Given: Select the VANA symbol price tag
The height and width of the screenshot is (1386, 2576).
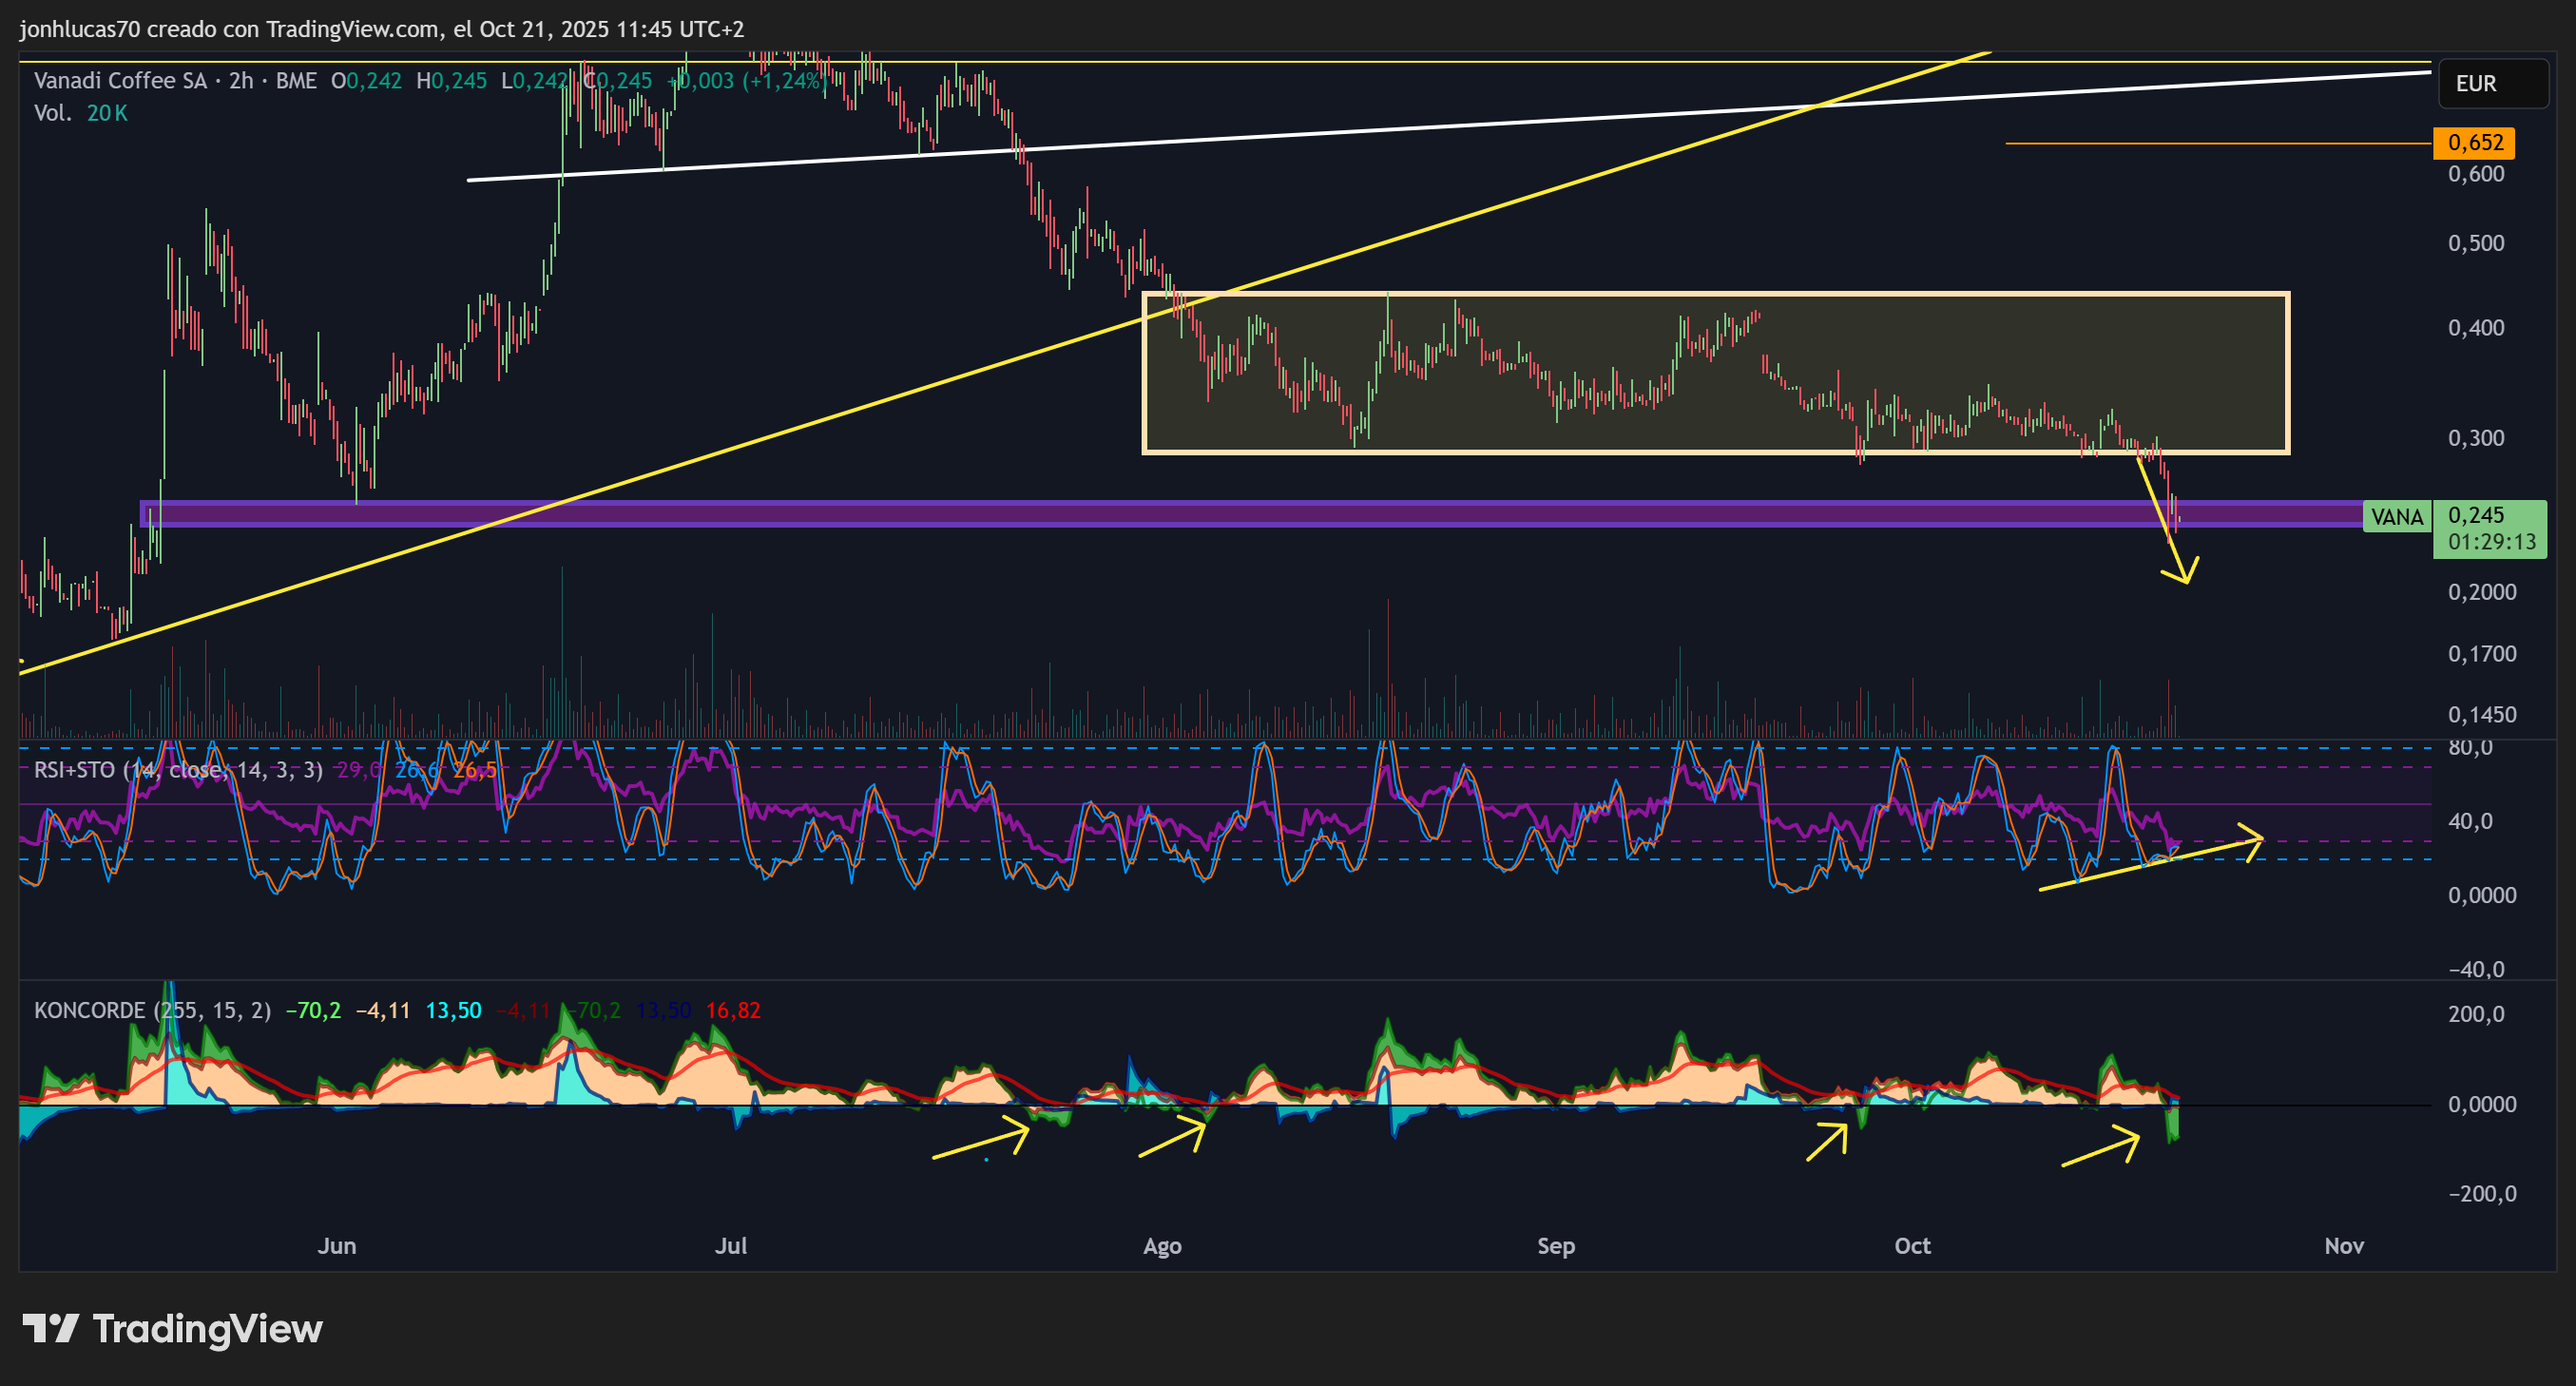Looking at the screenshot, I should pos(2397,517).
